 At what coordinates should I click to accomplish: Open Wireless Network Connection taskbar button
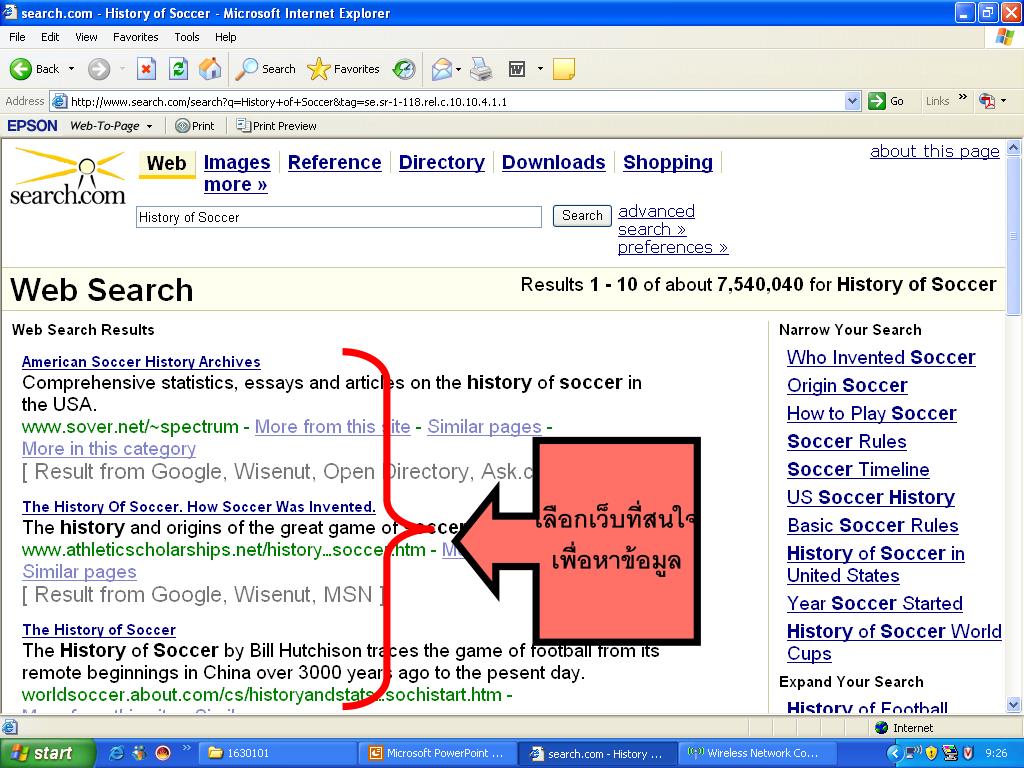click(758, 753)
